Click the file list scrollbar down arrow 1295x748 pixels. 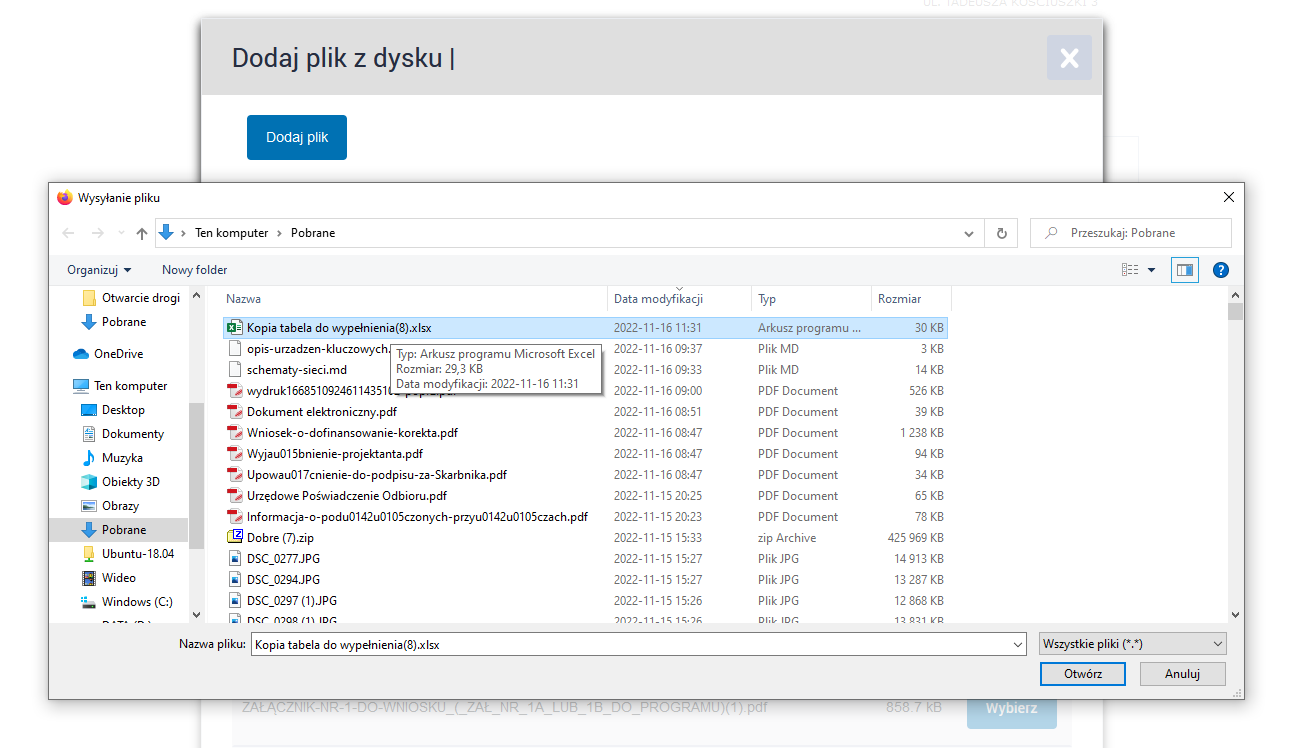click(1235, 615)
